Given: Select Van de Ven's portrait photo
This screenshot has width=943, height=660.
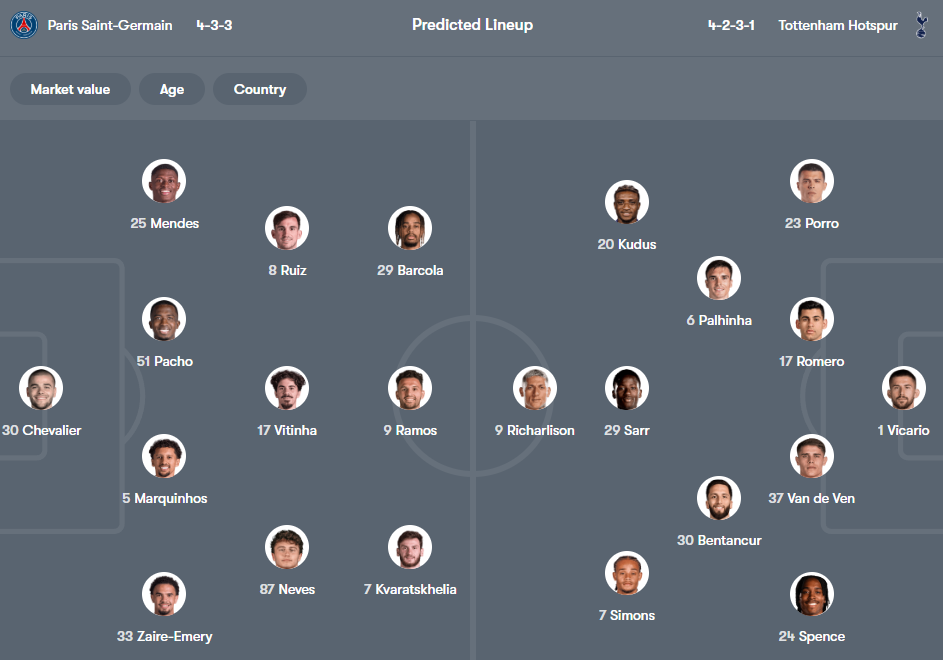Looking at the screenshot, I should click(x=811, y=456).
